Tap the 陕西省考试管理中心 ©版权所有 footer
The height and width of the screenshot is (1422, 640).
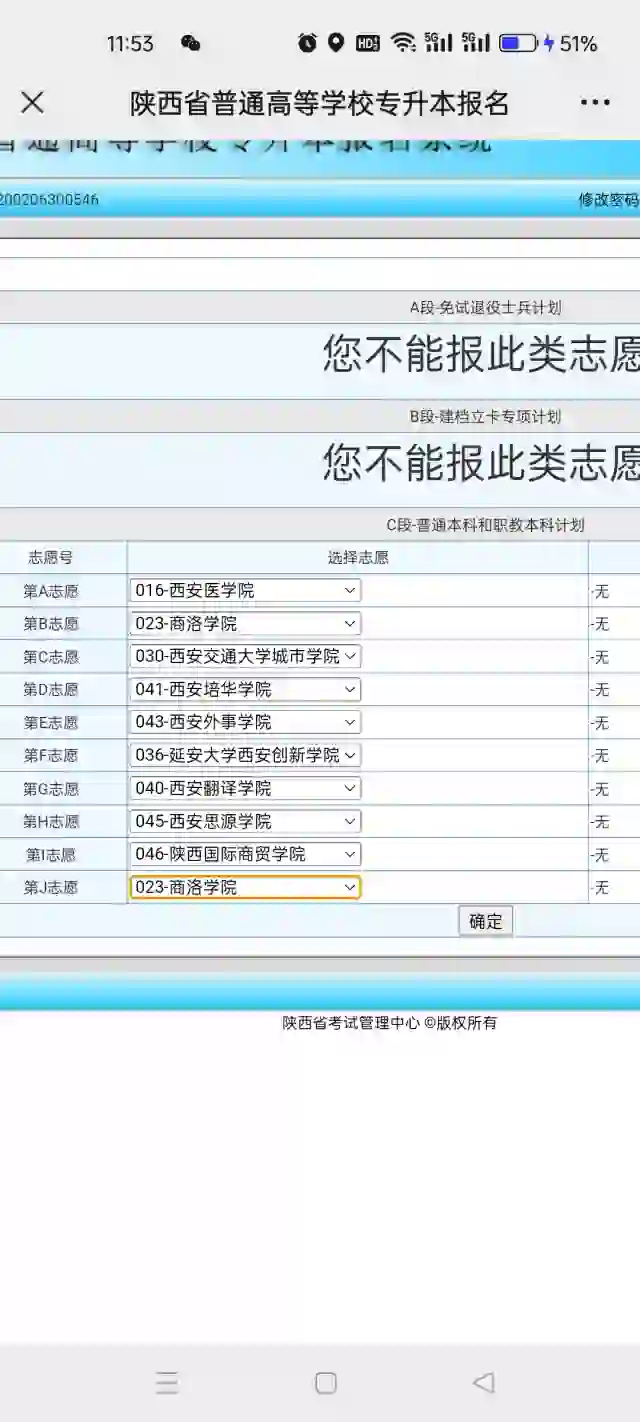pyautogui.click(x=389, y=1023)
